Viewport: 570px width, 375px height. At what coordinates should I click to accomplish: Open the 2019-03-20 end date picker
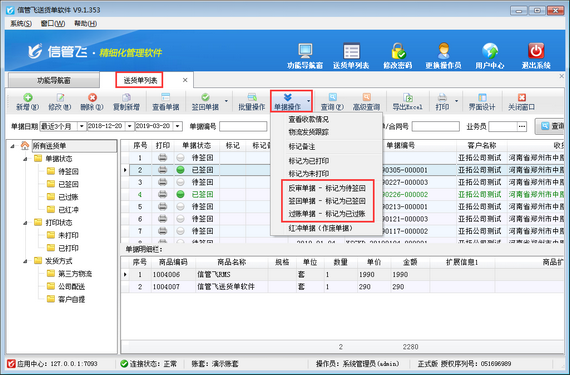point(177,126)
